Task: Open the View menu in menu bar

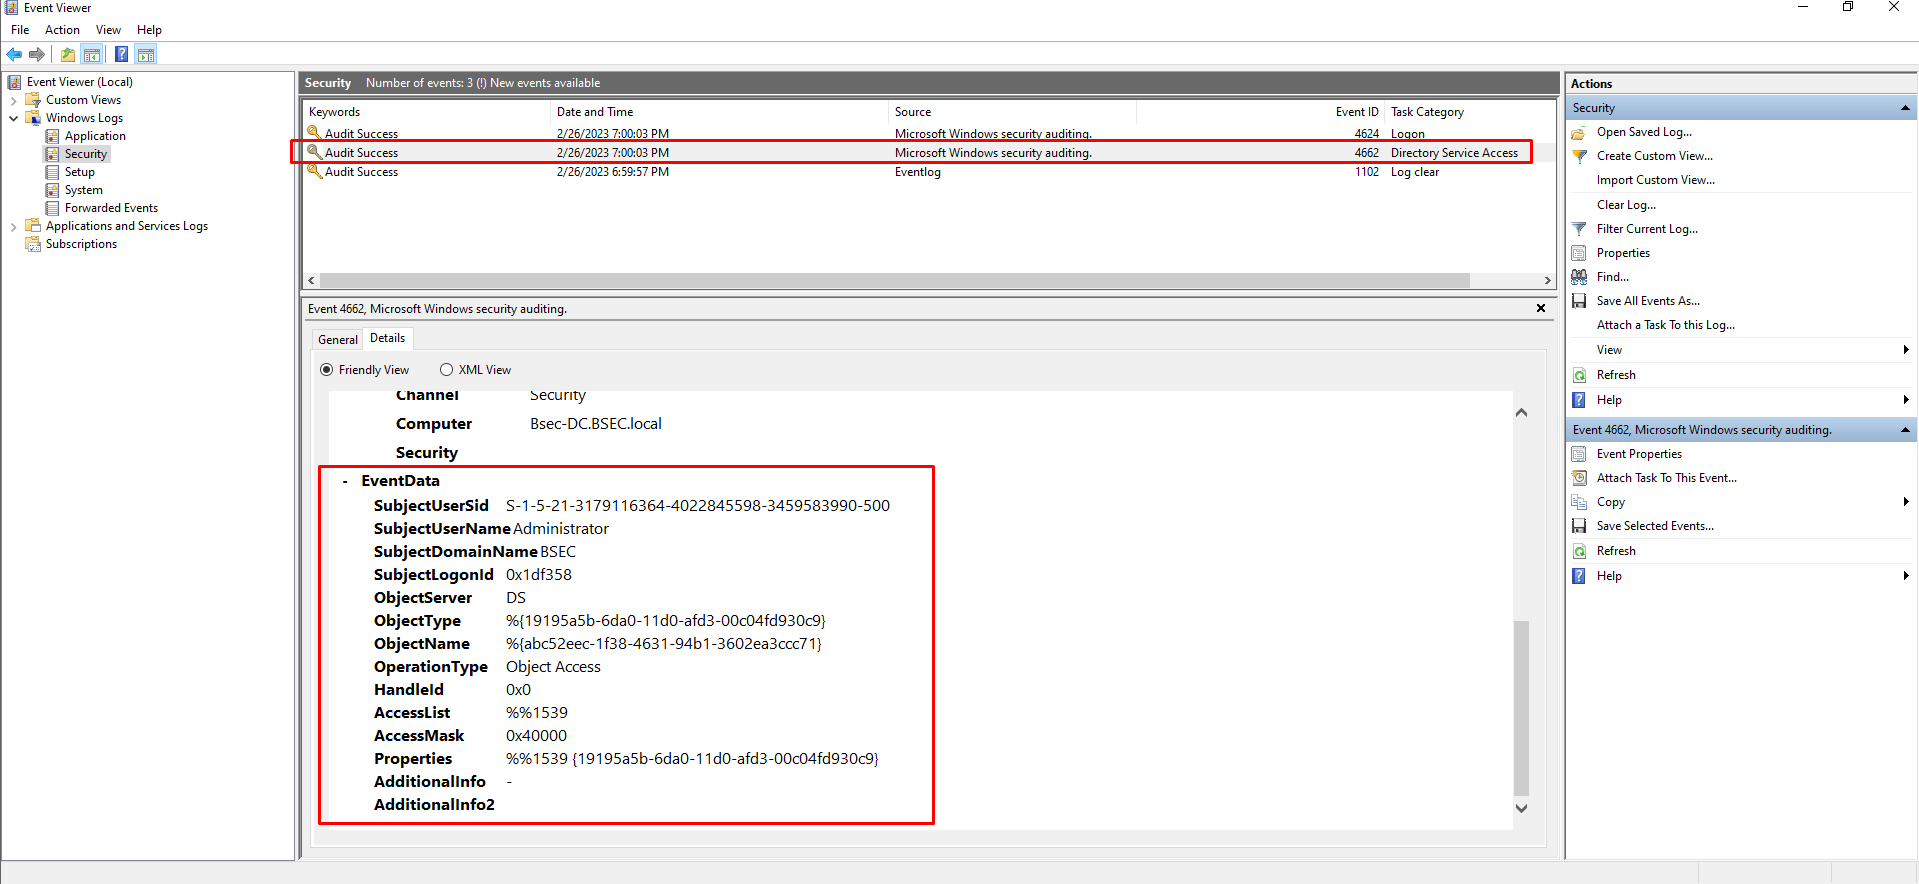Action: click(x=108, y=30)
